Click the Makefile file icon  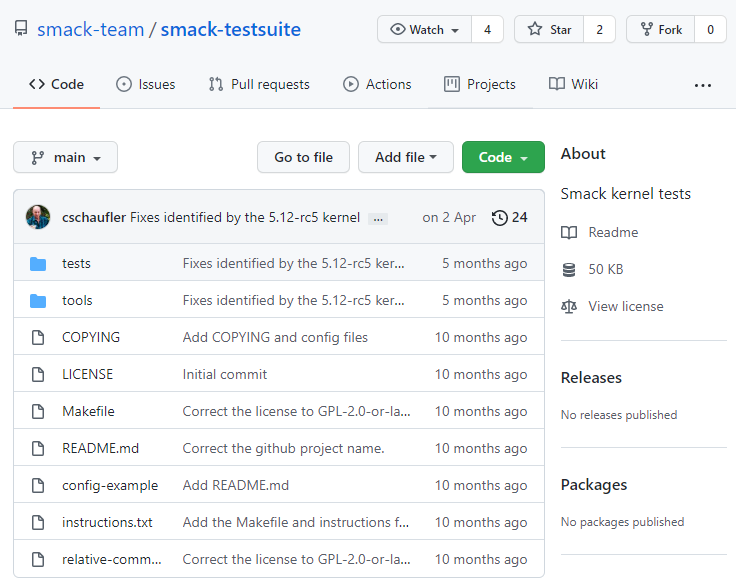[x=38, y=412]
